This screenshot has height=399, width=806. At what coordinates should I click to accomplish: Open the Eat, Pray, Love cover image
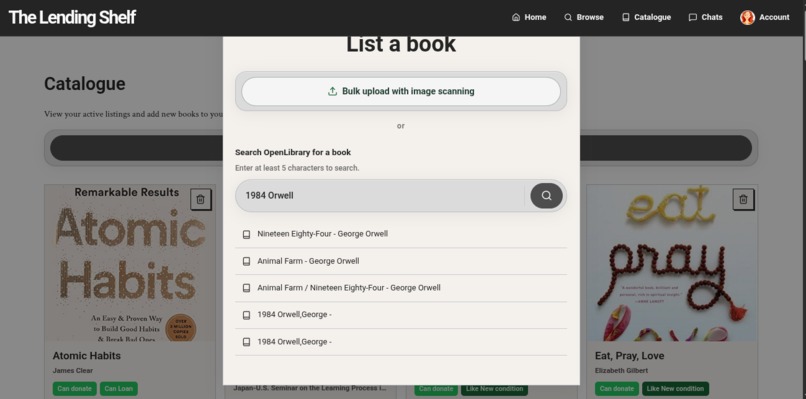coord(672,263)
